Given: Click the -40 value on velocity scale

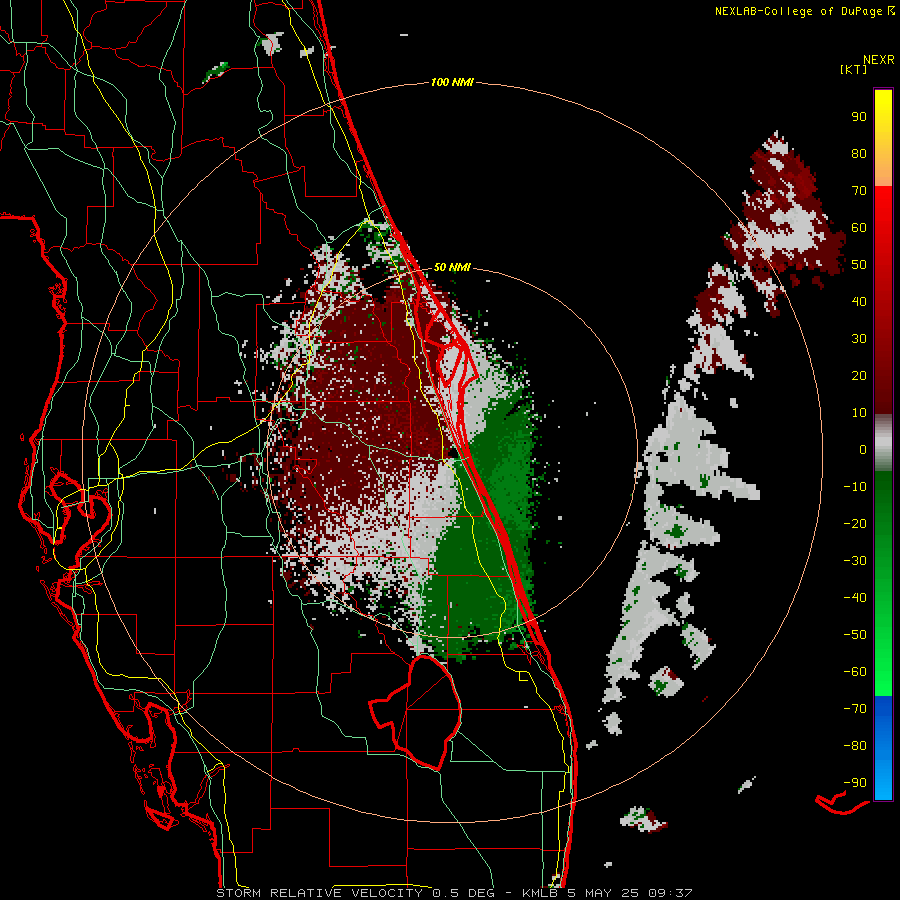Looking at the screenshot, I should coord(855,598).
